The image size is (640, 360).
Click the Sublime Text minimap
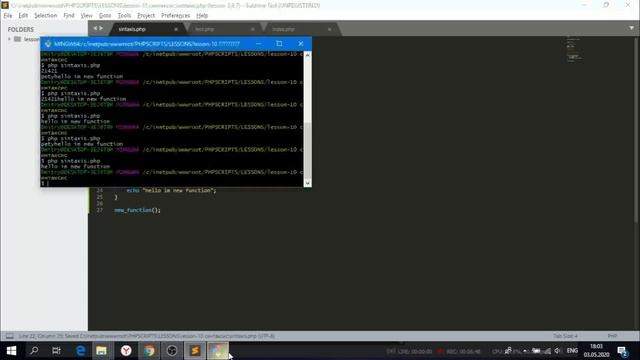[x=574, y=49]
